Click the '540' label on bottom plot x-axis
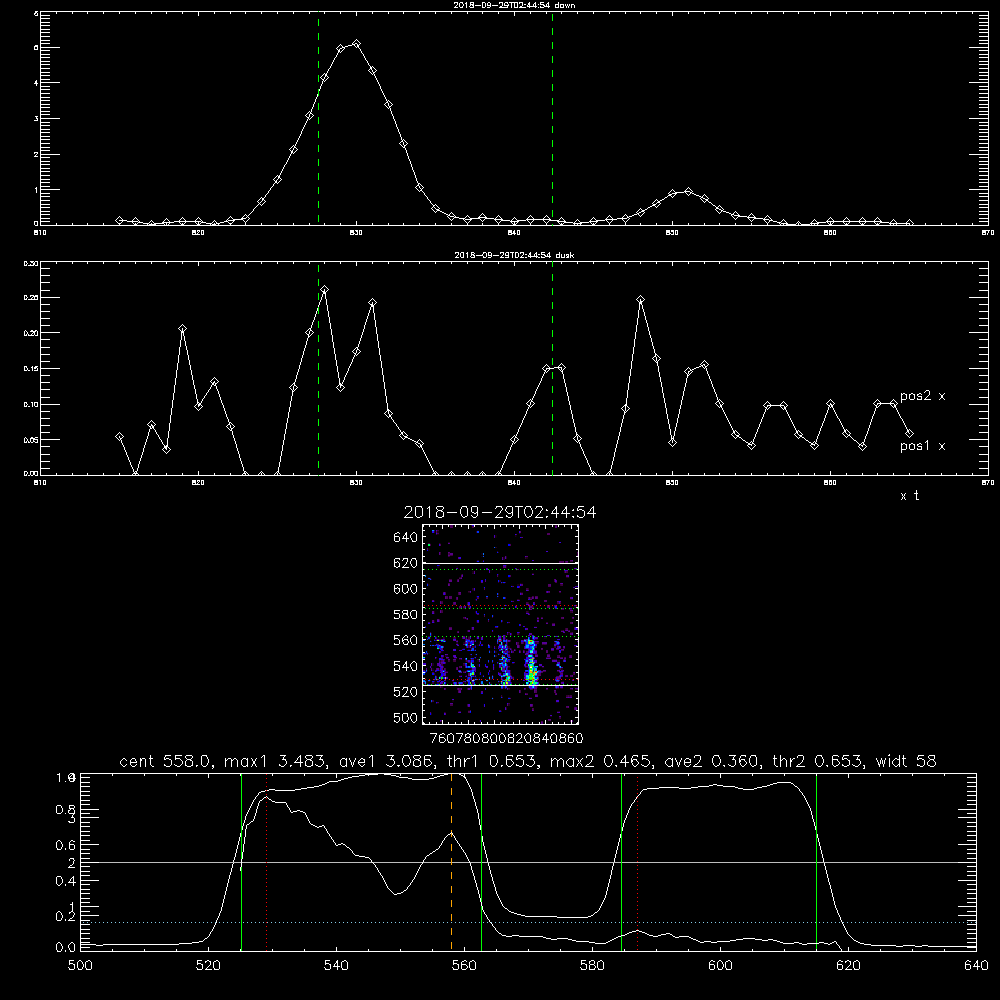1000x1000 pixels. pos(336,966)
